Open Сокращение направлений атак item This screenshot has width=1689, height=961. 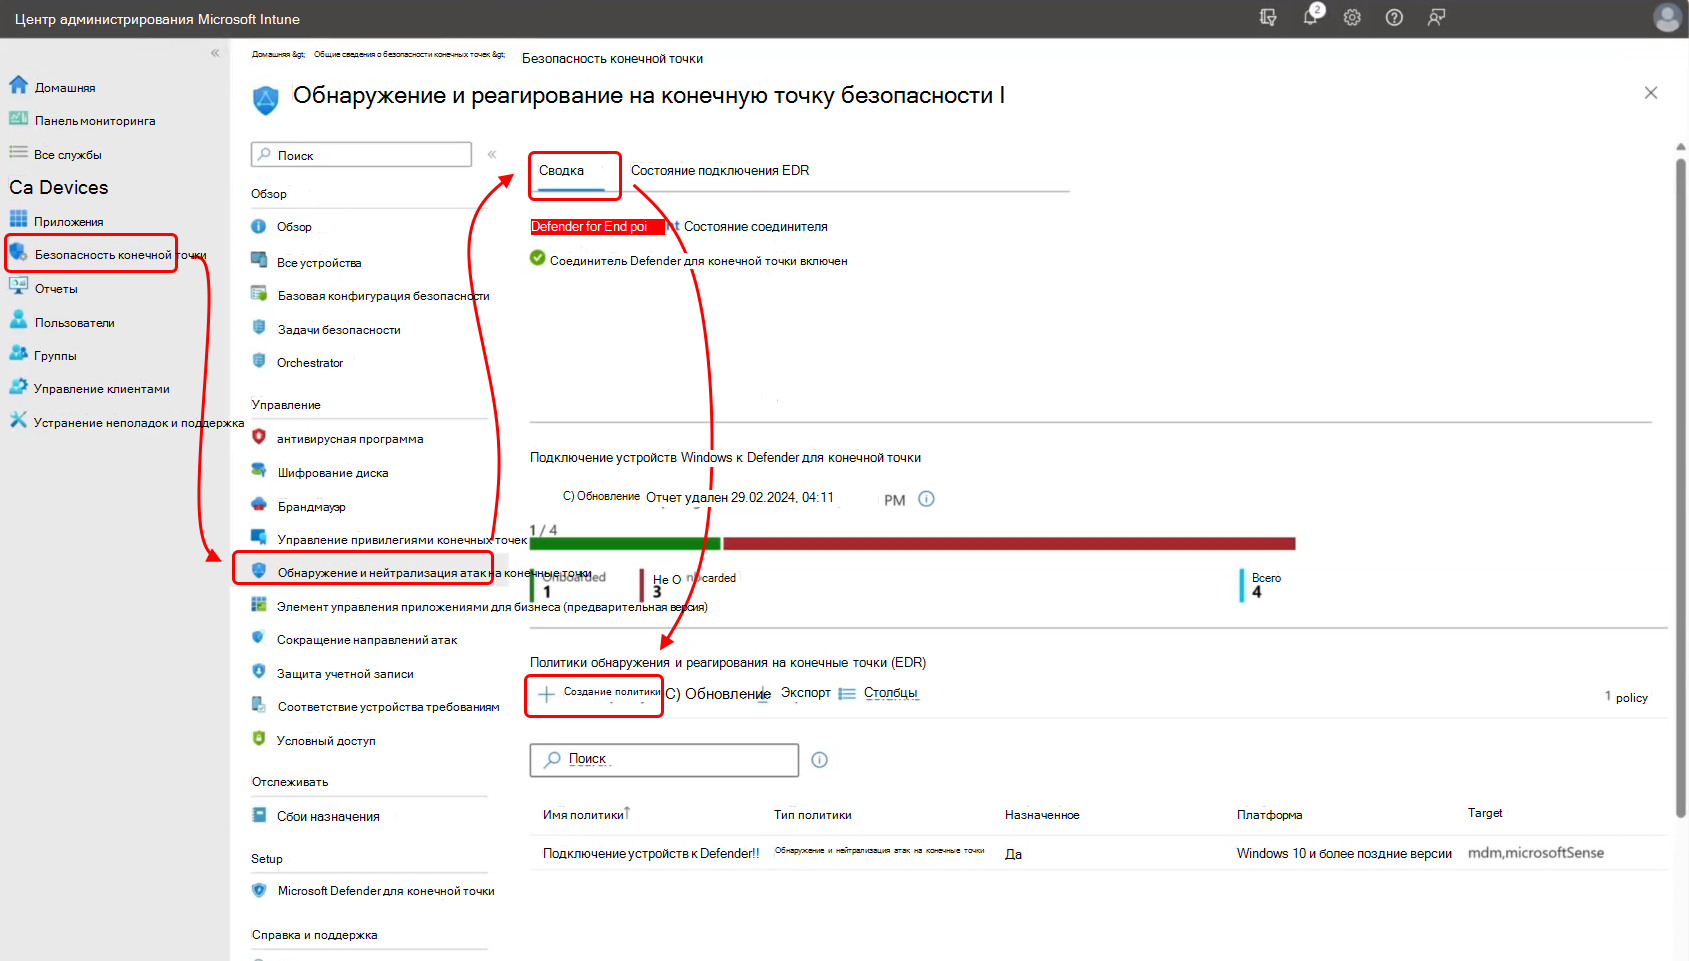[x=367, y=640]
